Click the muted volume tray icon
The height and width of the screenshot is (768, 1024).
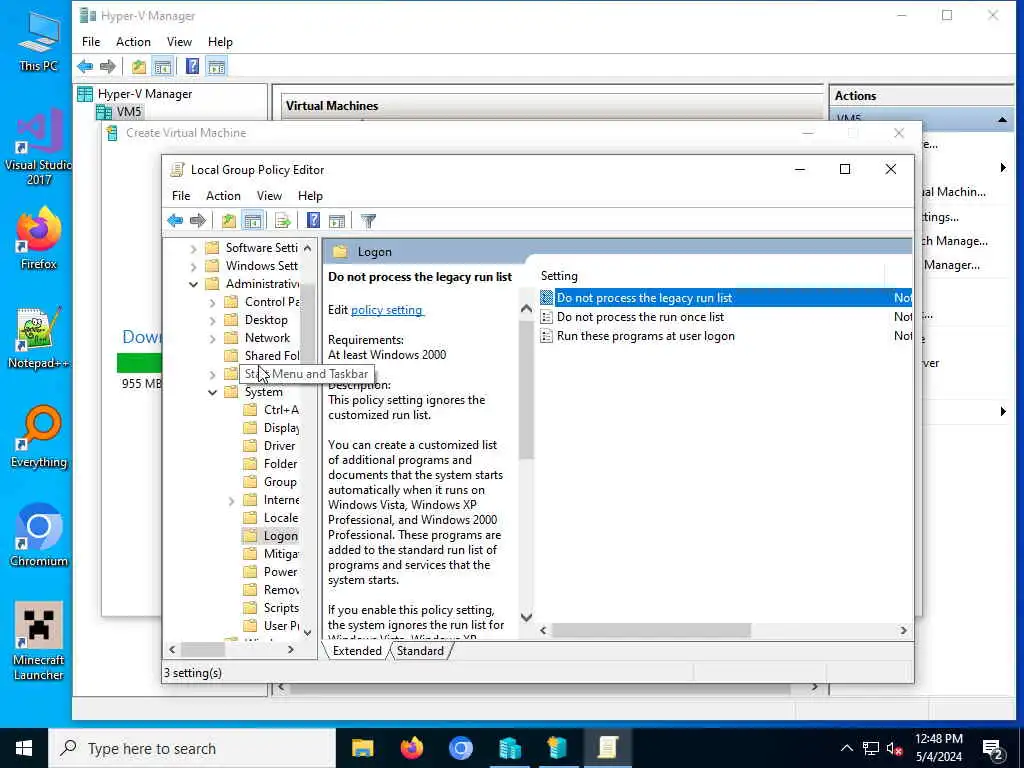pyautogui.click(x=894, y=748)
